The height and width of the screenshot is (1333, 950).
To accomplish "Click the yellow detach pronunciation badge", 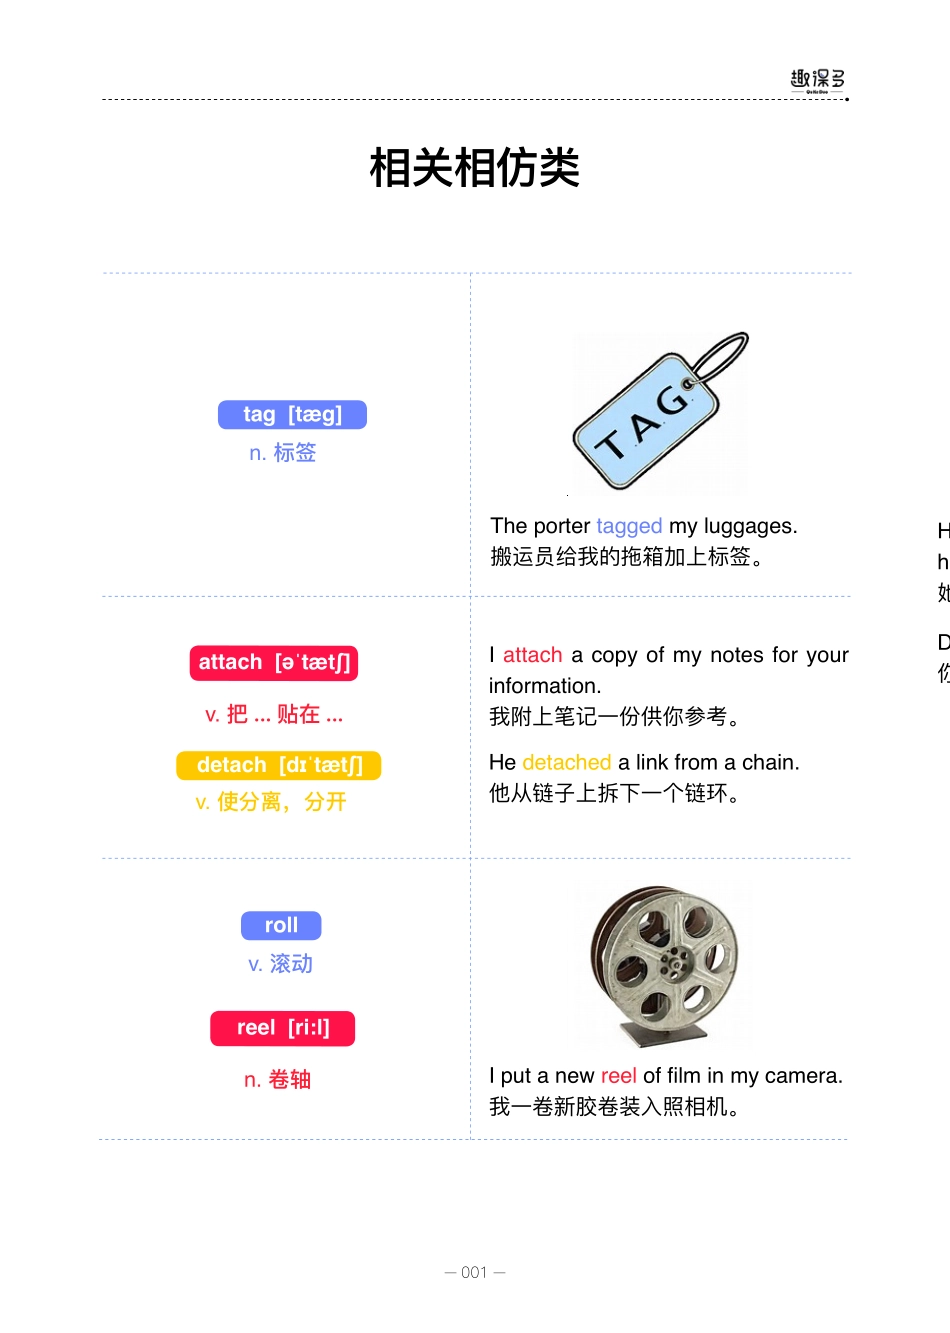I will [279, 766].
